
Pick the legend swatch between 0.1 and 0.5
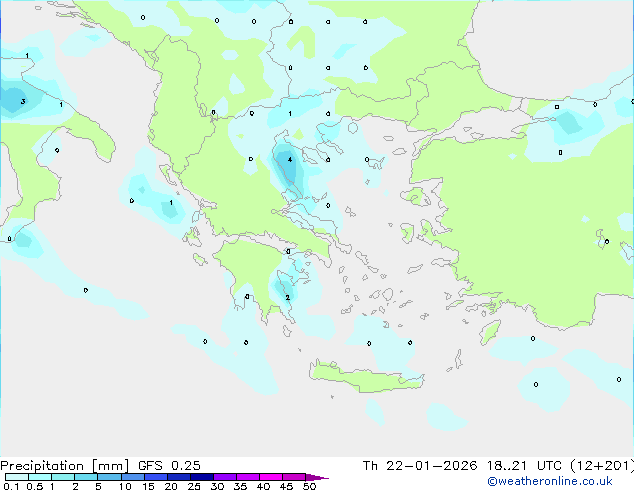point(17,477)
